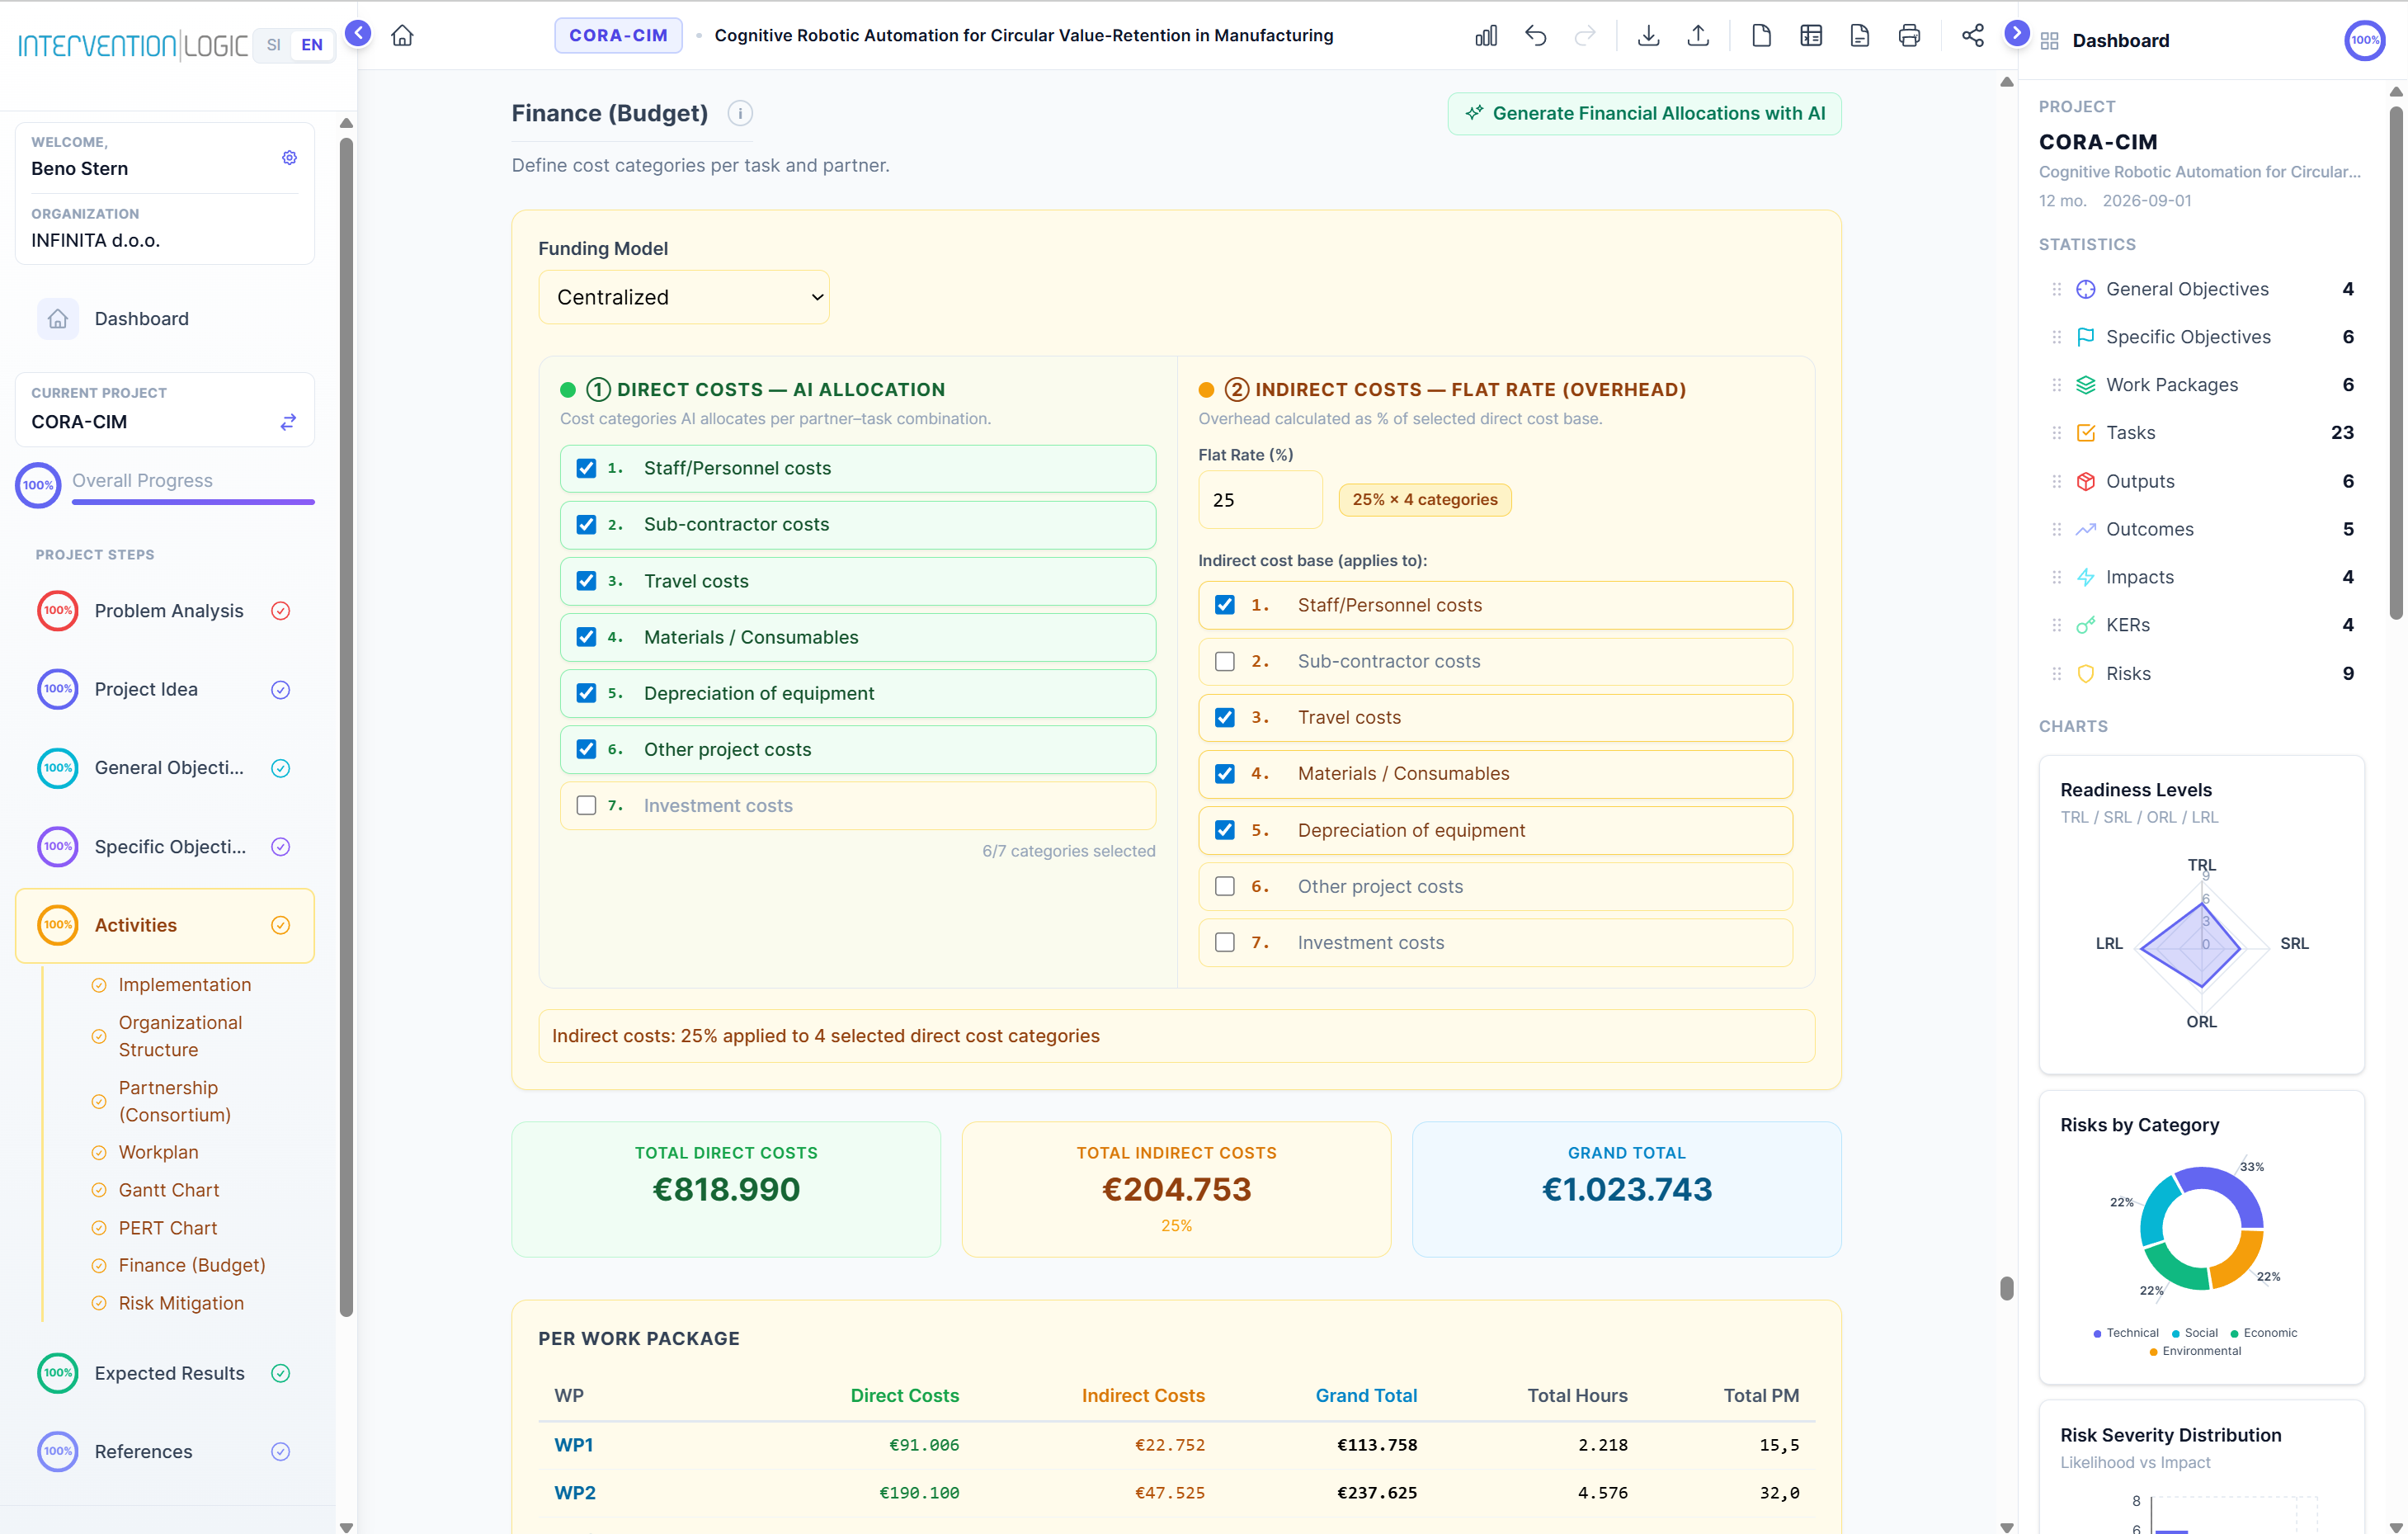Toggle direct Depreciation of equipment checkbox
This screenshot has width=2408, height=1534.
point(586,693)
